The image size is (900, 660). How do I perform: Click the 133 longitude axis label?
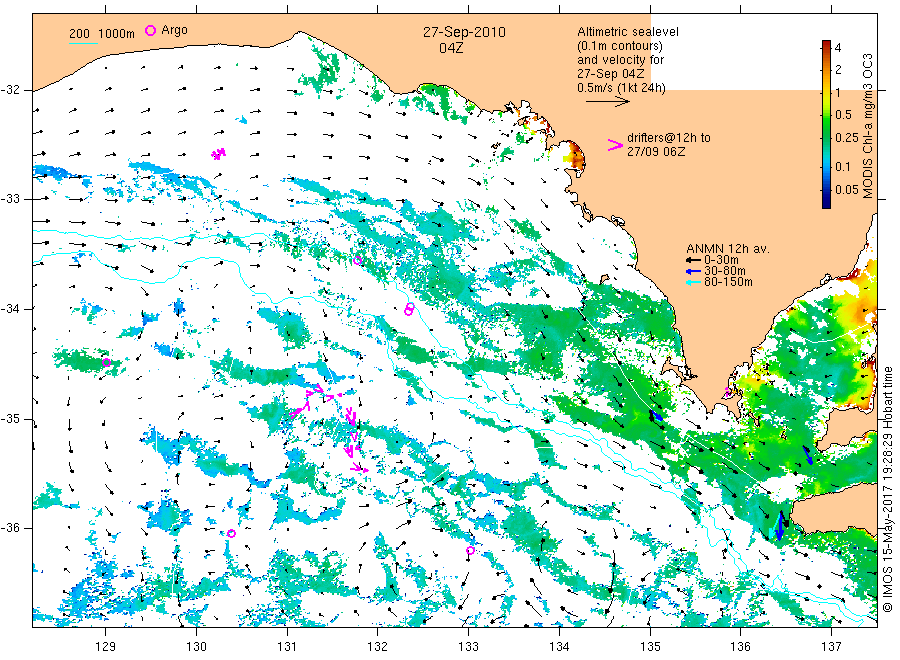468,647
